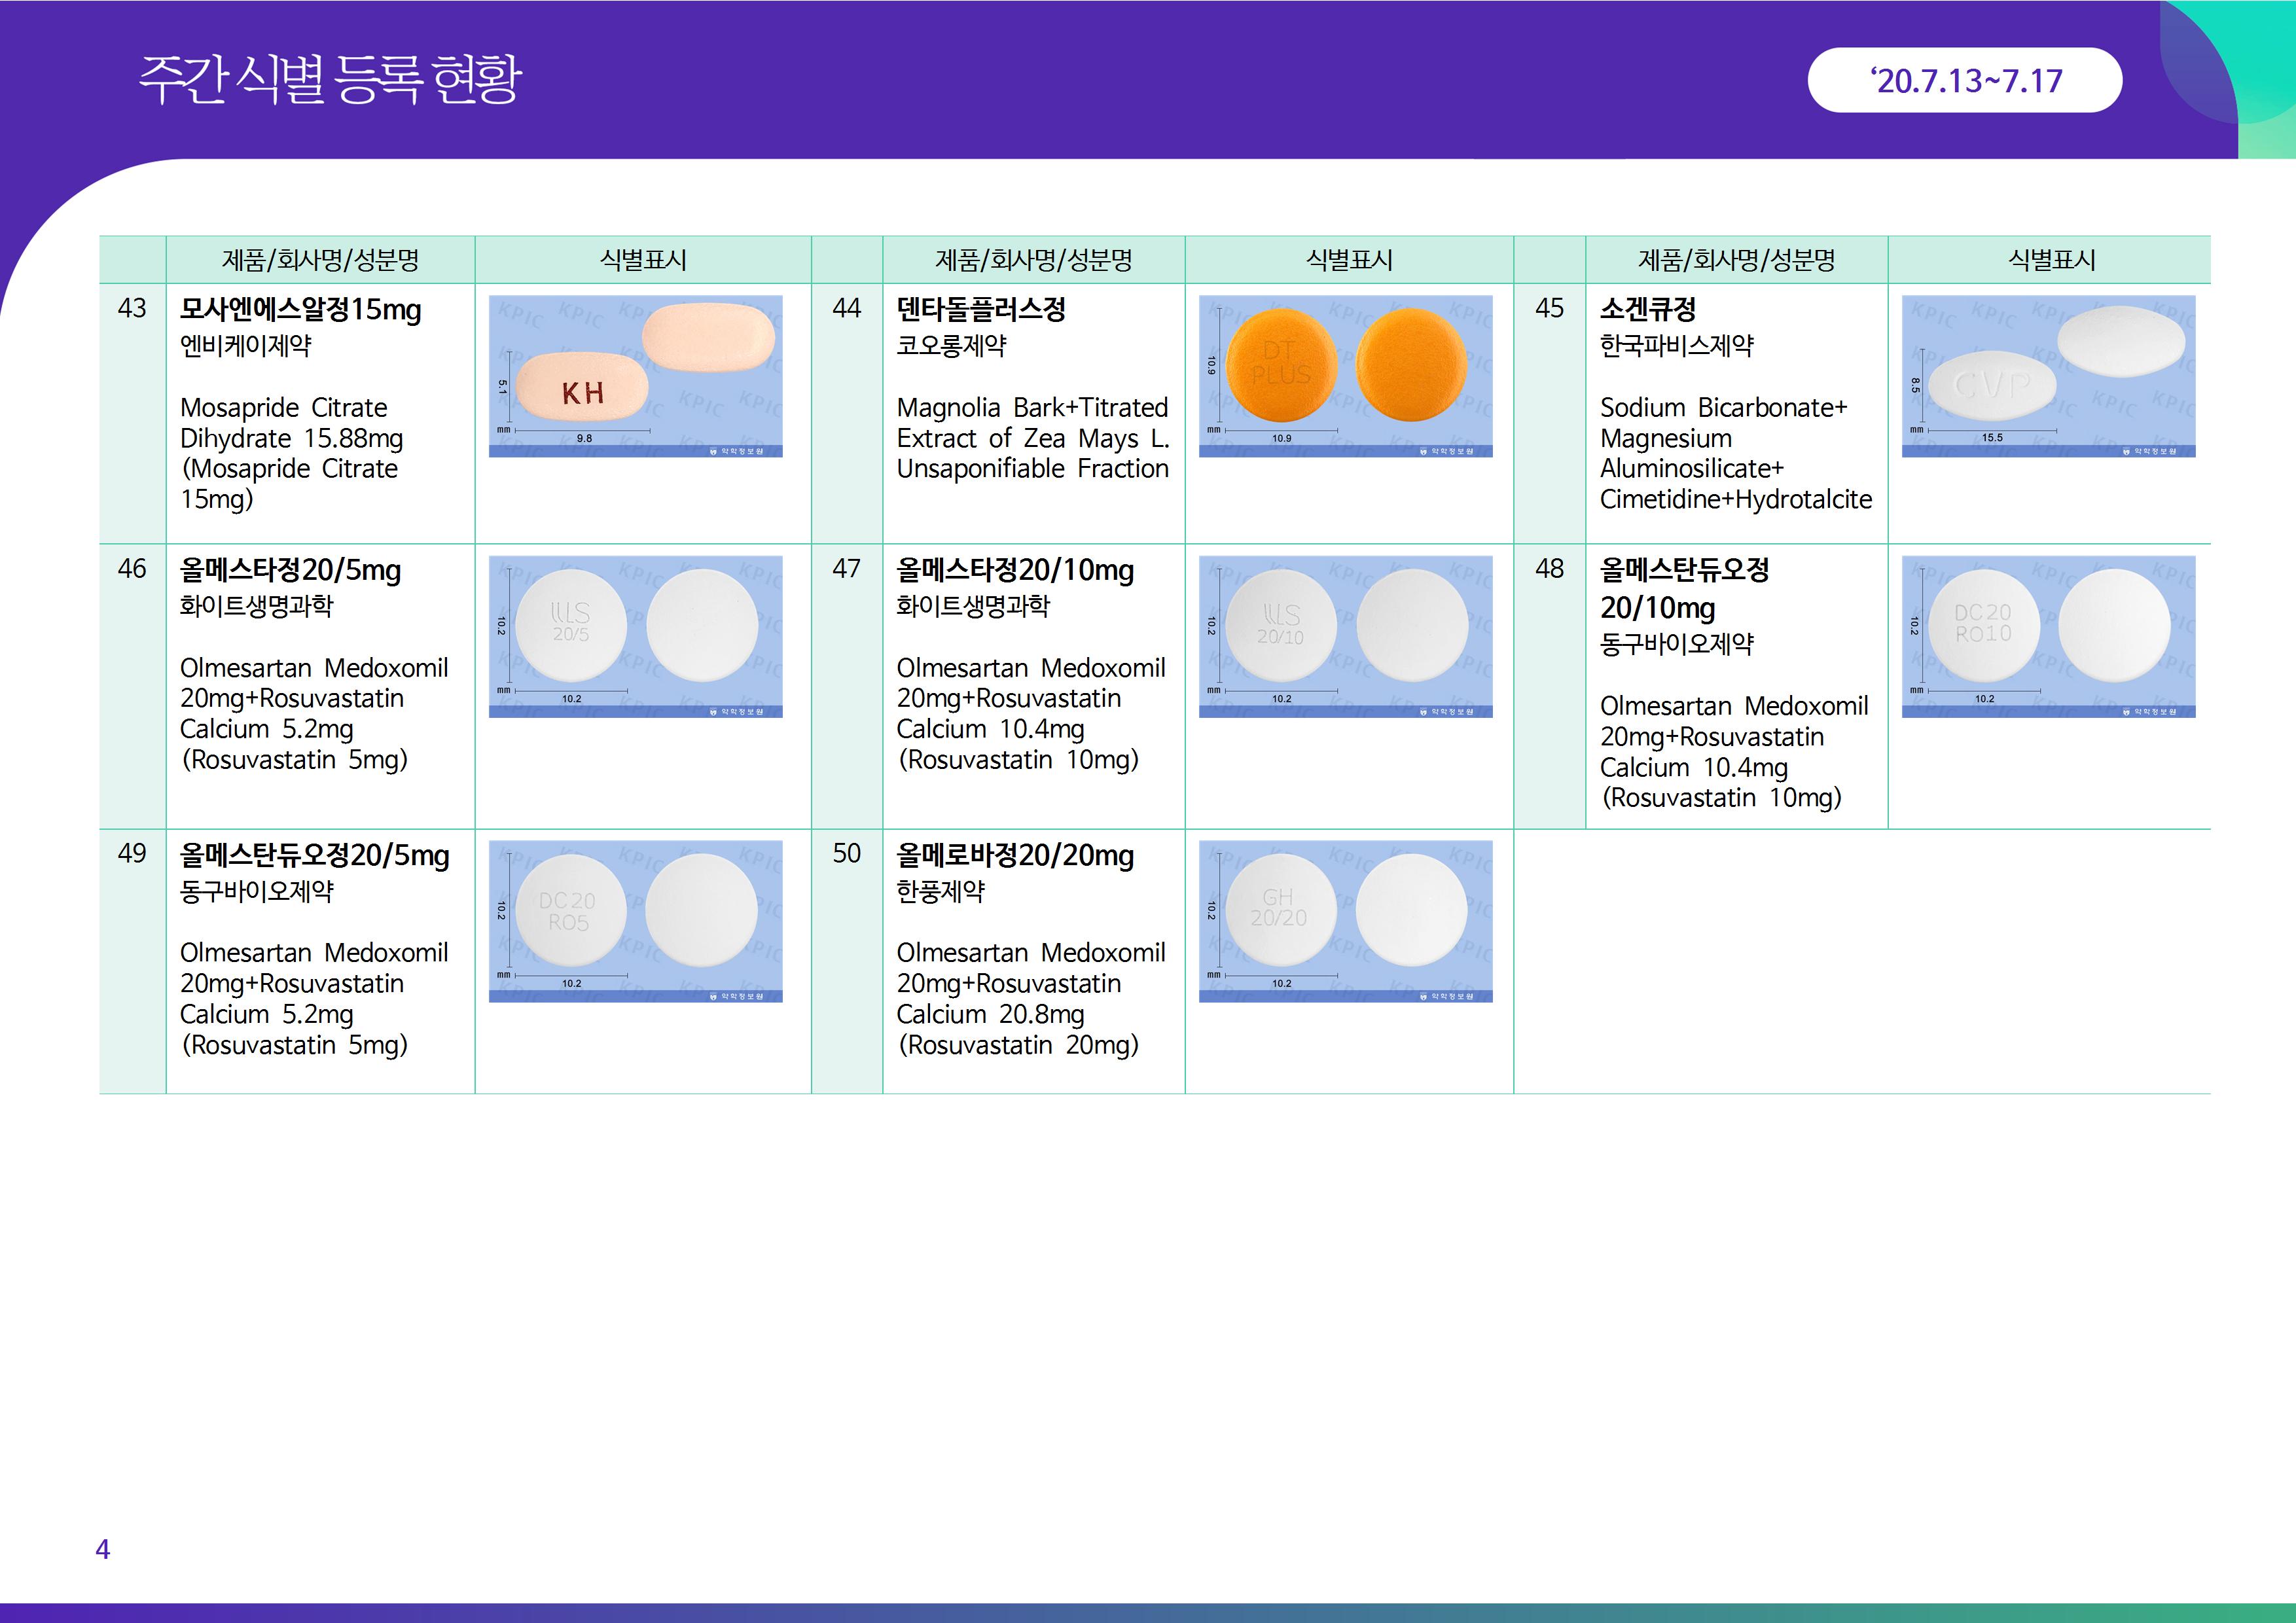Image resolution: width=2296 pixels, height=1623 pixels.
Task: Click the 20/5 tablet image for 올메스타정
Action: [635, 636]
